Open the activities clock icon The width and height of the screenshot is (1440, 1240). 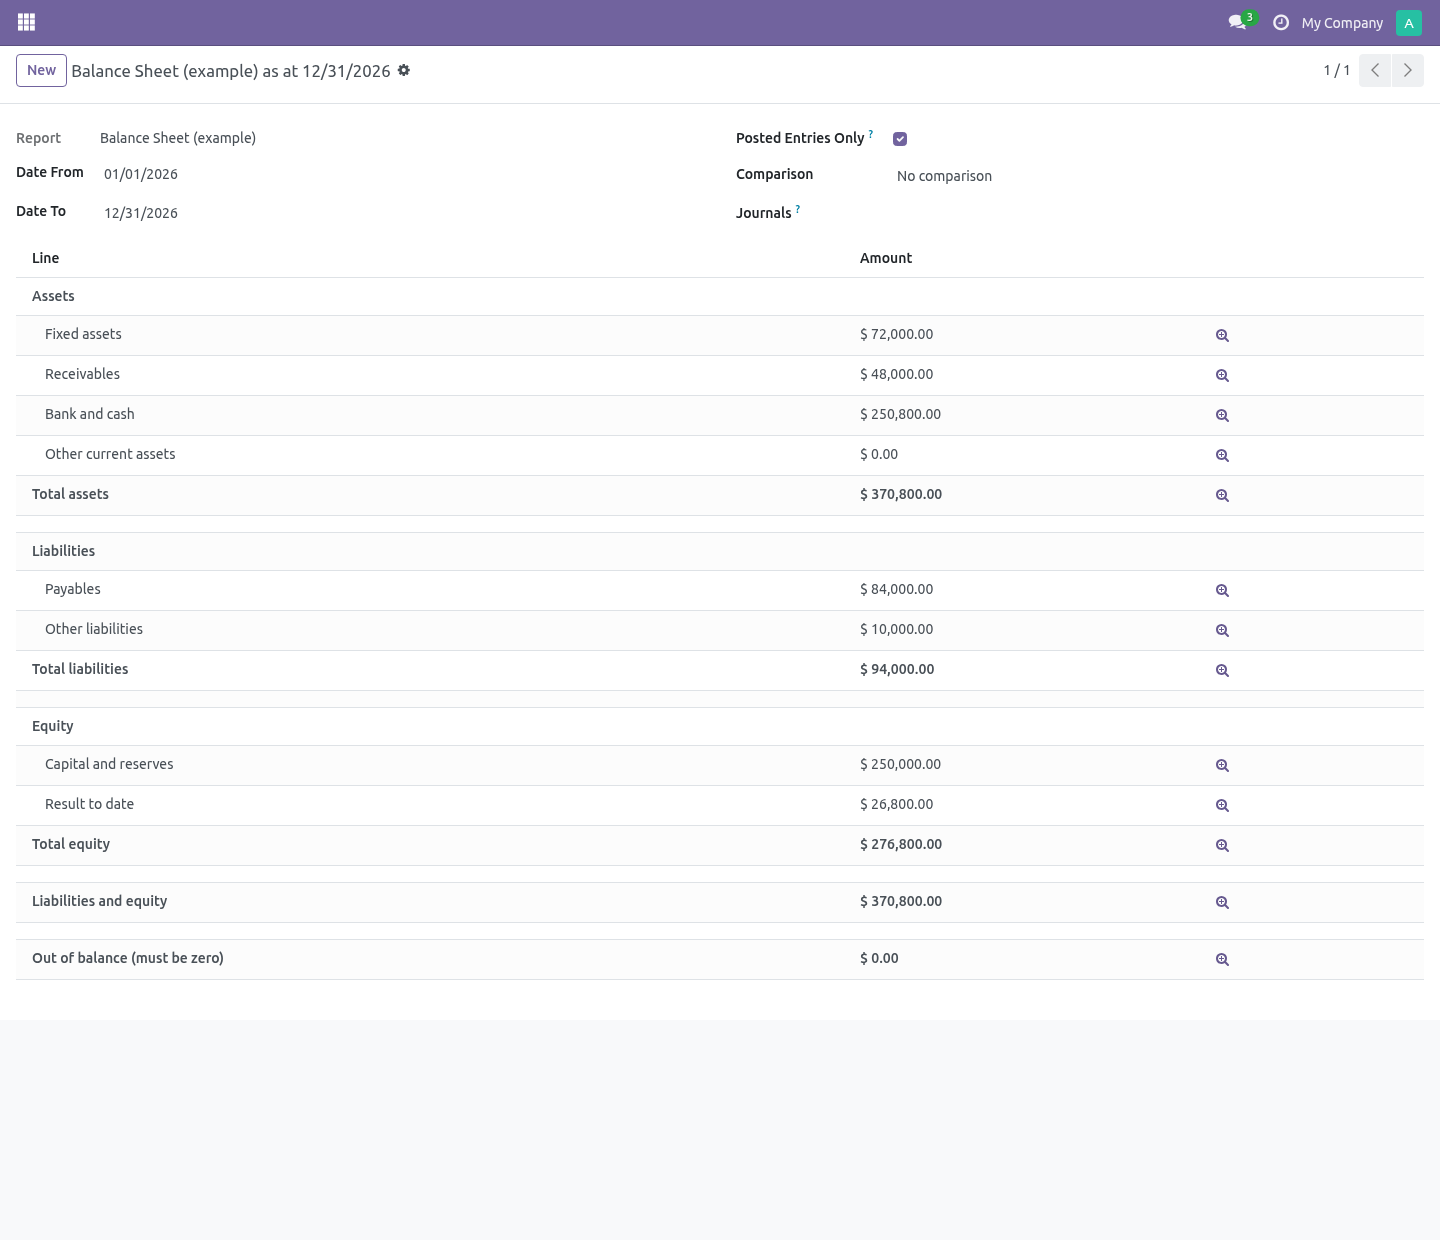(x=1281, y=22)
